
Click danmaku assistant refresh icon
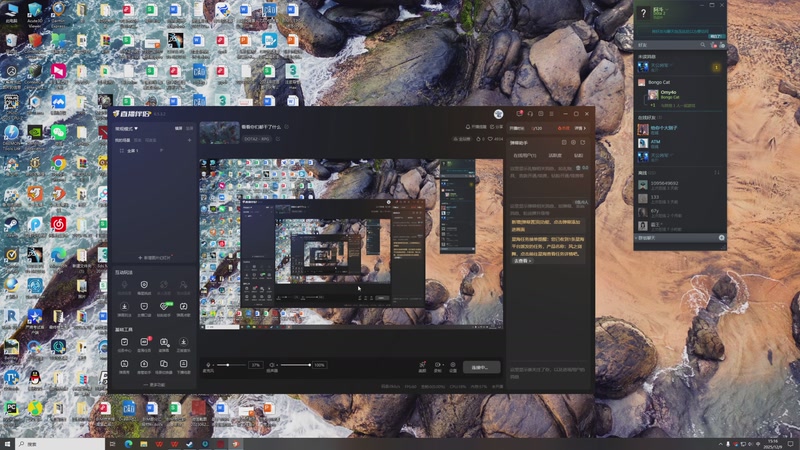(583, 142)
